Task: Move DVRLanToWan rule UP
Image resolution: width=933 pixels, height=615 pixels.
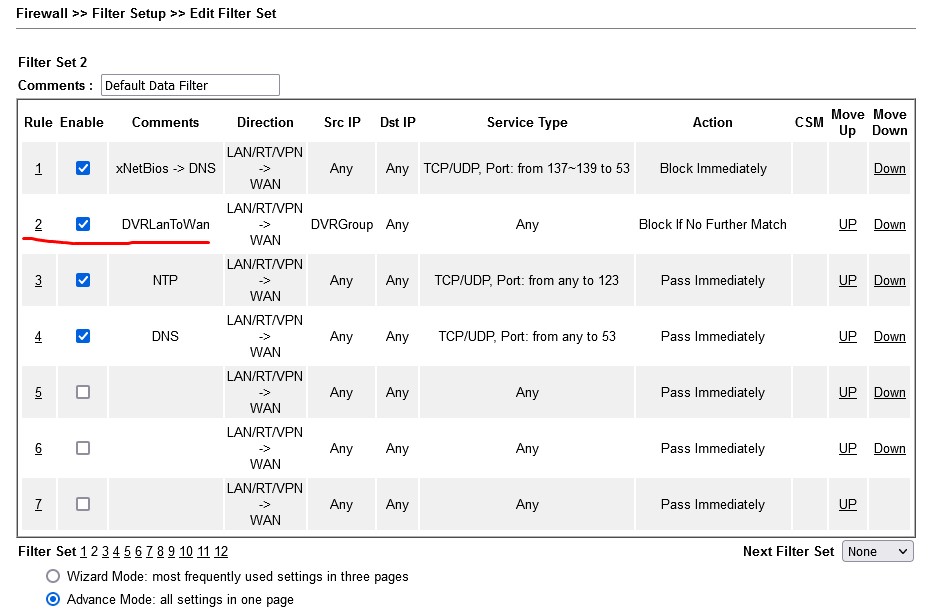Action: coord(847,224)
